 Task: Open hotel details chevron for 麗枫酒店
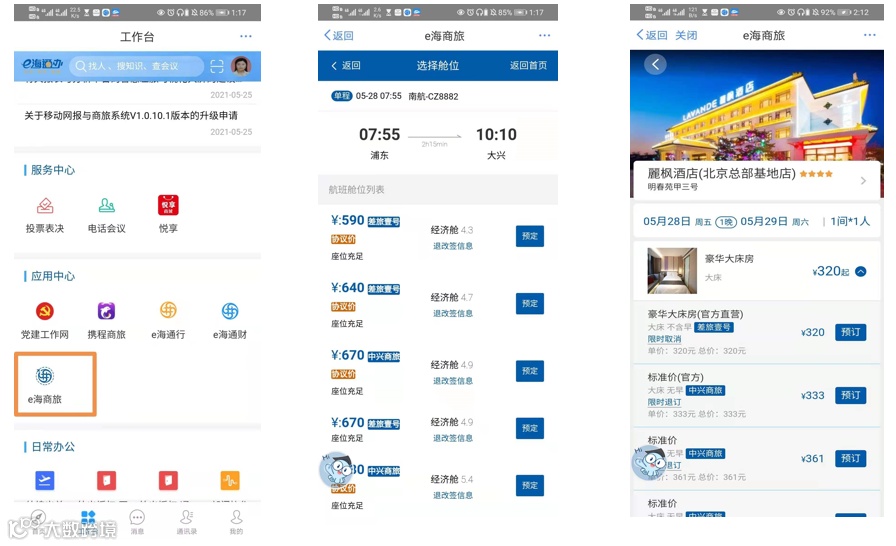pos(863,180)
